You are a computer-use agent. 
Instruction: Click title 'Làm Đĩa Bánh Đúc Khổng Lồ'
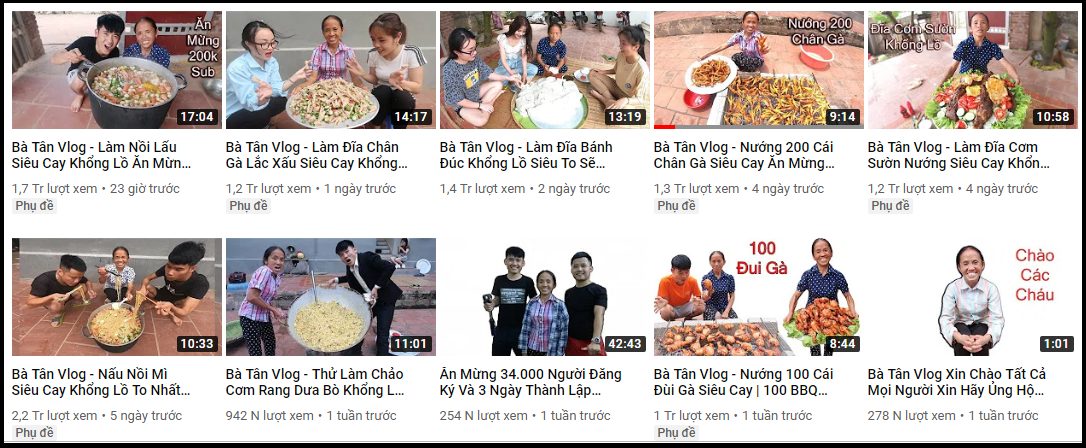[526, 156]
